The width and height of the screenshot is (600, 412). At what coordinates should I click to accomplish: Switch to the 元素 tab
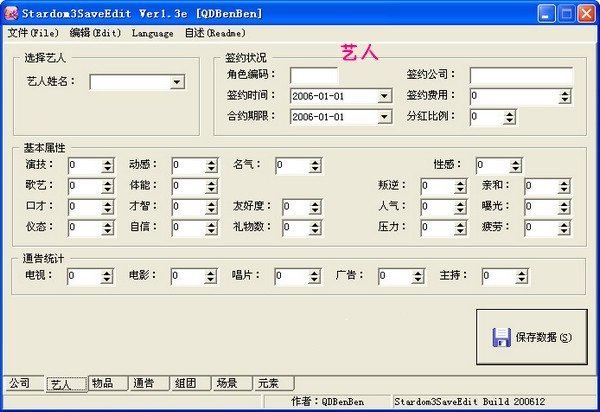[x=268, y=383]
